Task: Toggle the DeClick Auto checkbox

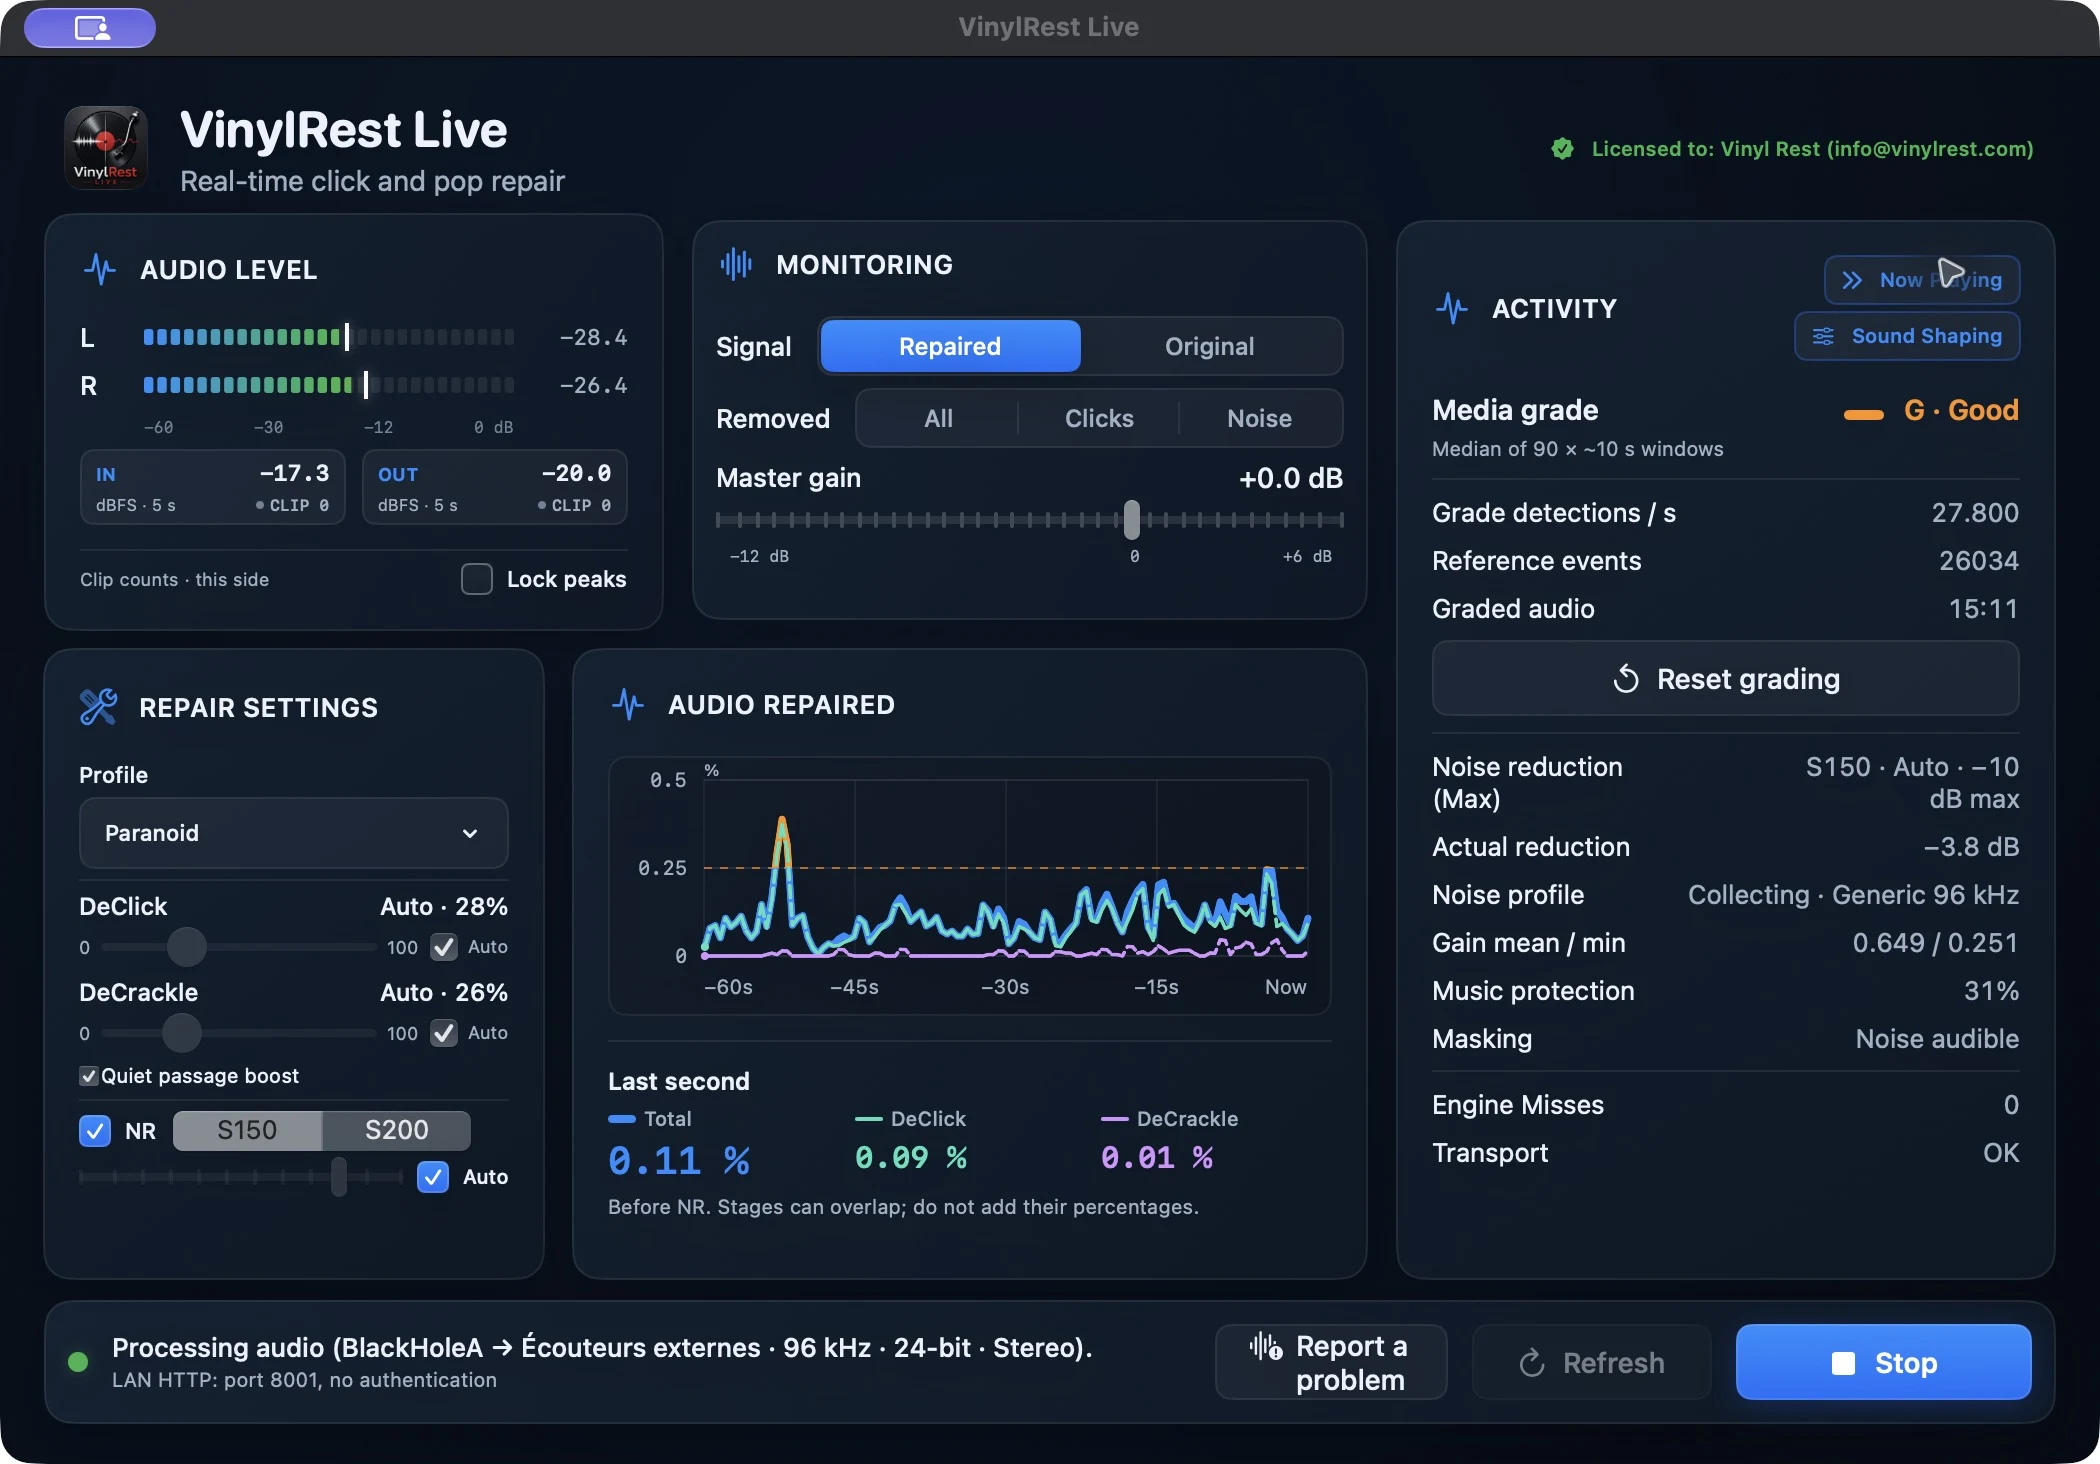Action: coord(444,947)
